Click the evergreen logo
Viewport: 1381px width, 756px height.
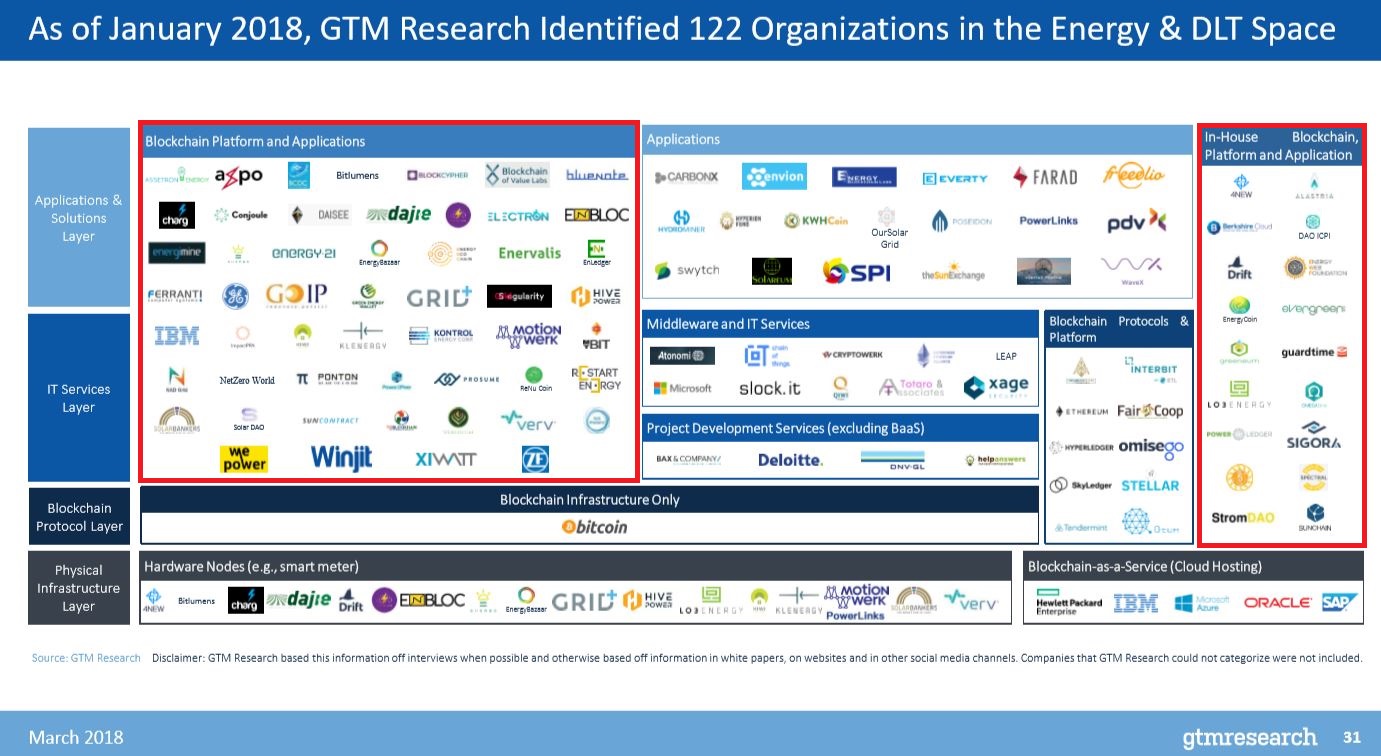1313,309
